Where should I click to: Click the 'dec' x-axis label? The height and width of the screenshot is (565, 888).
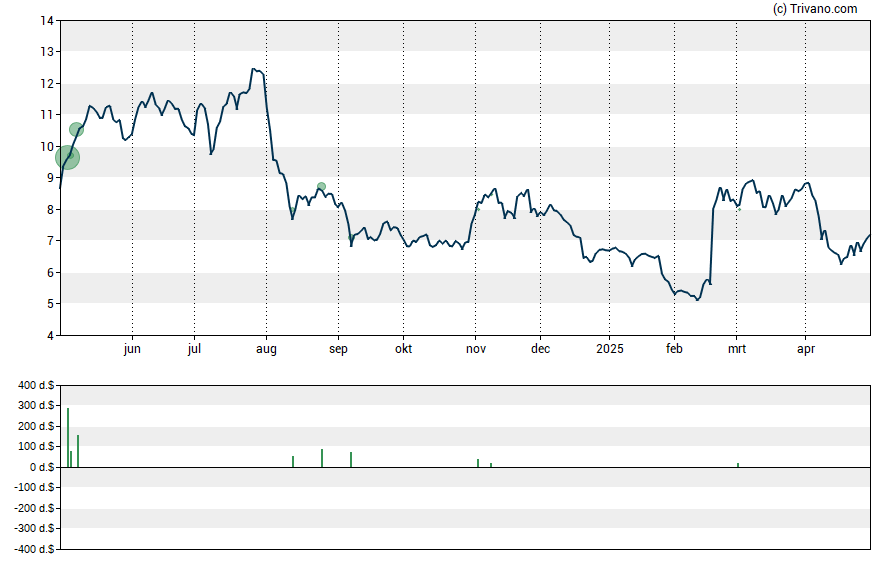tap(540, 348)
